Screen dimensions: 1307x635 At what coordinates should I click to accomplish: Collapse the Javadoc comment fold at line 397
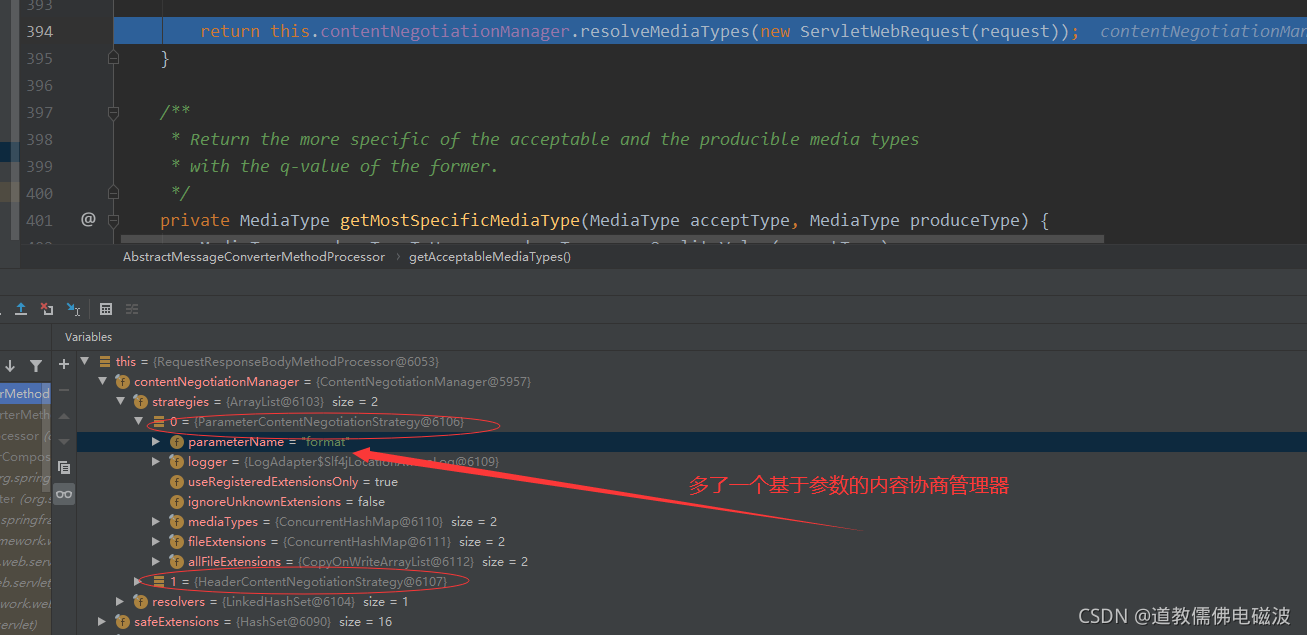[x=113, y=112]
